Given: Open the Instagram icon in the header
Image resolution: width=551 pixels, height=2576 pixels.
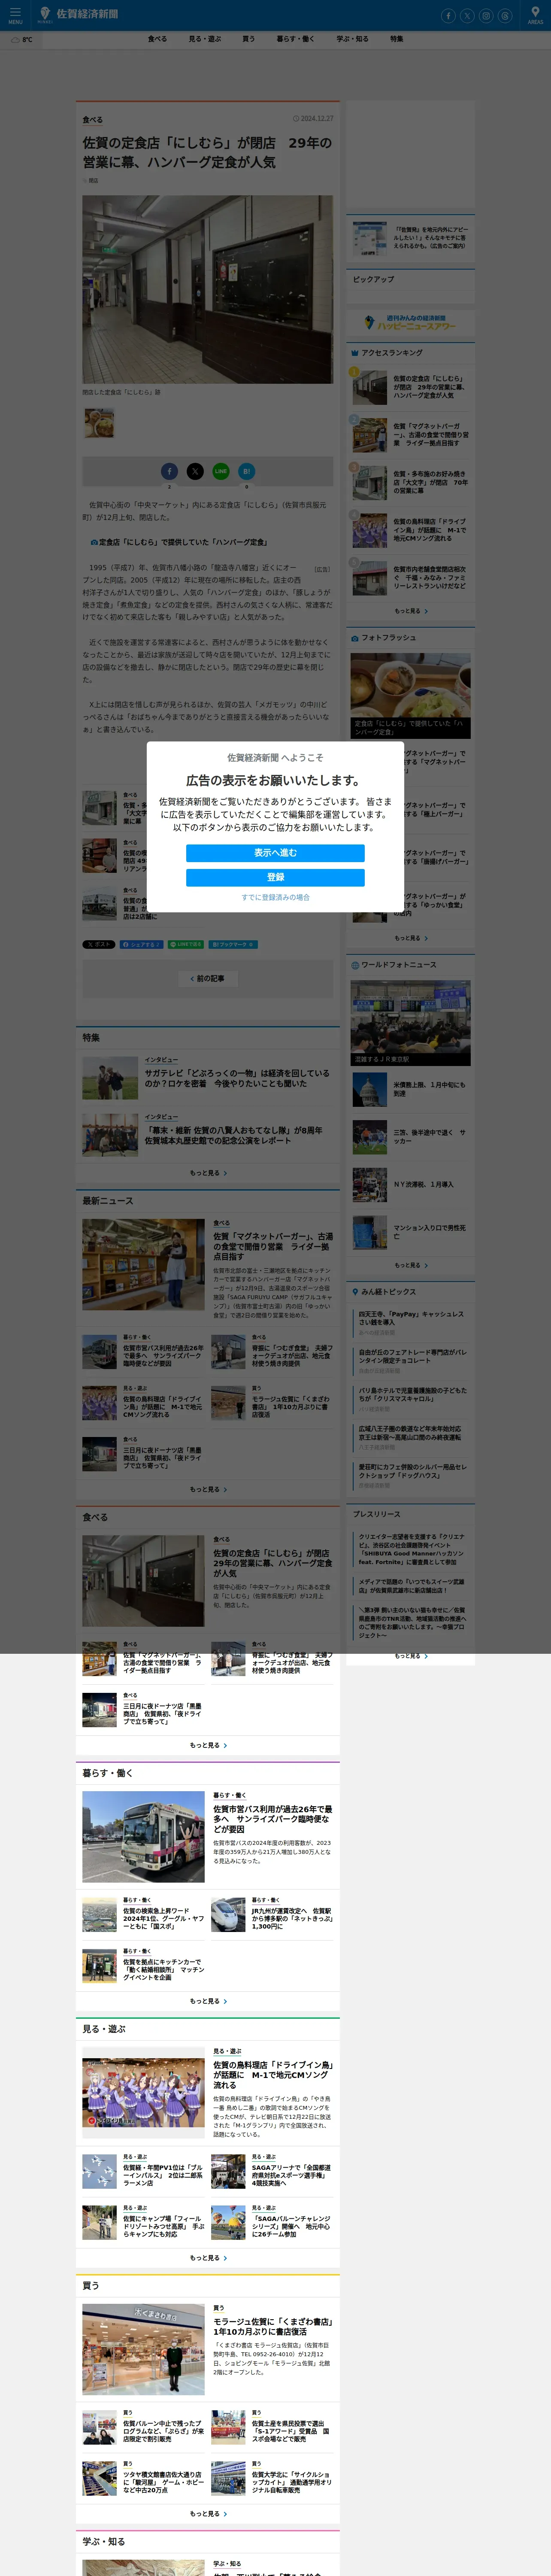Looking at the screenshot, I should pos(486,15).
